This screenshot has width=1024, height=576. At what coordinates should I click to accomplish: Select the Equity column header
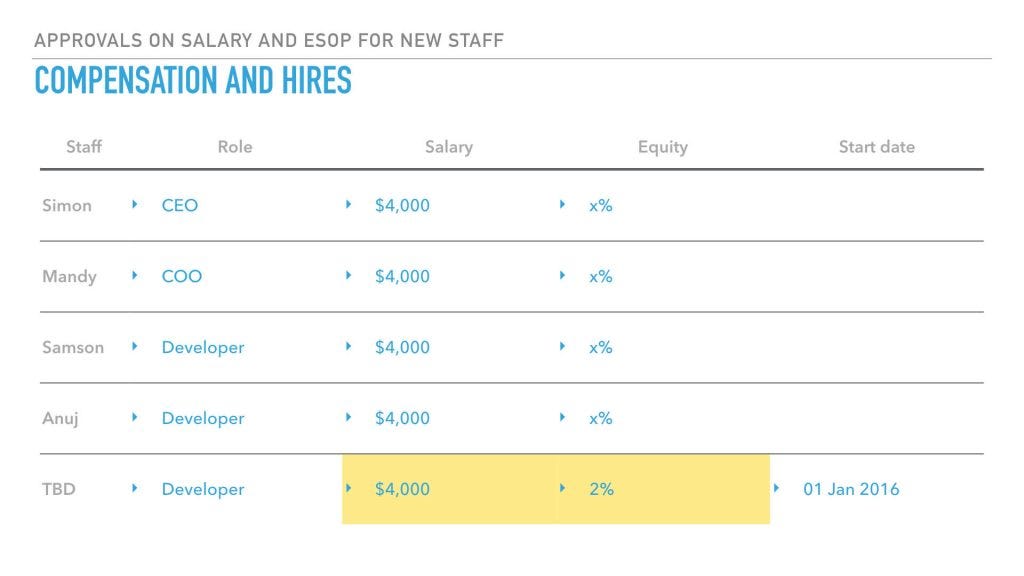click(663, 148)
